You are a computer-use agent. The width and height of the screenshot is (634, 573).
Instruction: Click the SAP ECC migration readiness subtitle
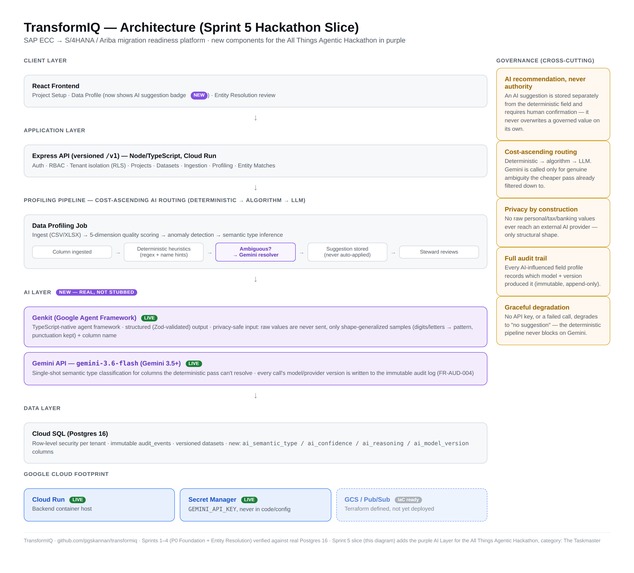point(214,40)
